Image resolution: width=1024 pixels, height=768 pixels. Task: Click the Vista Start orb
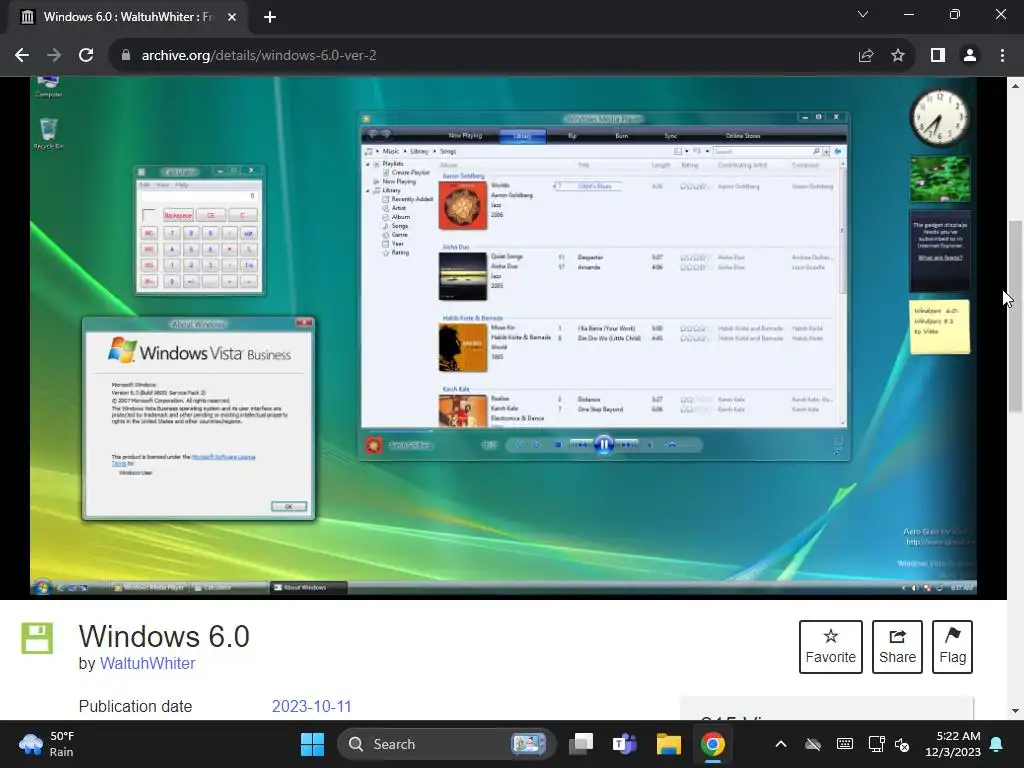(x=42, y=587)
